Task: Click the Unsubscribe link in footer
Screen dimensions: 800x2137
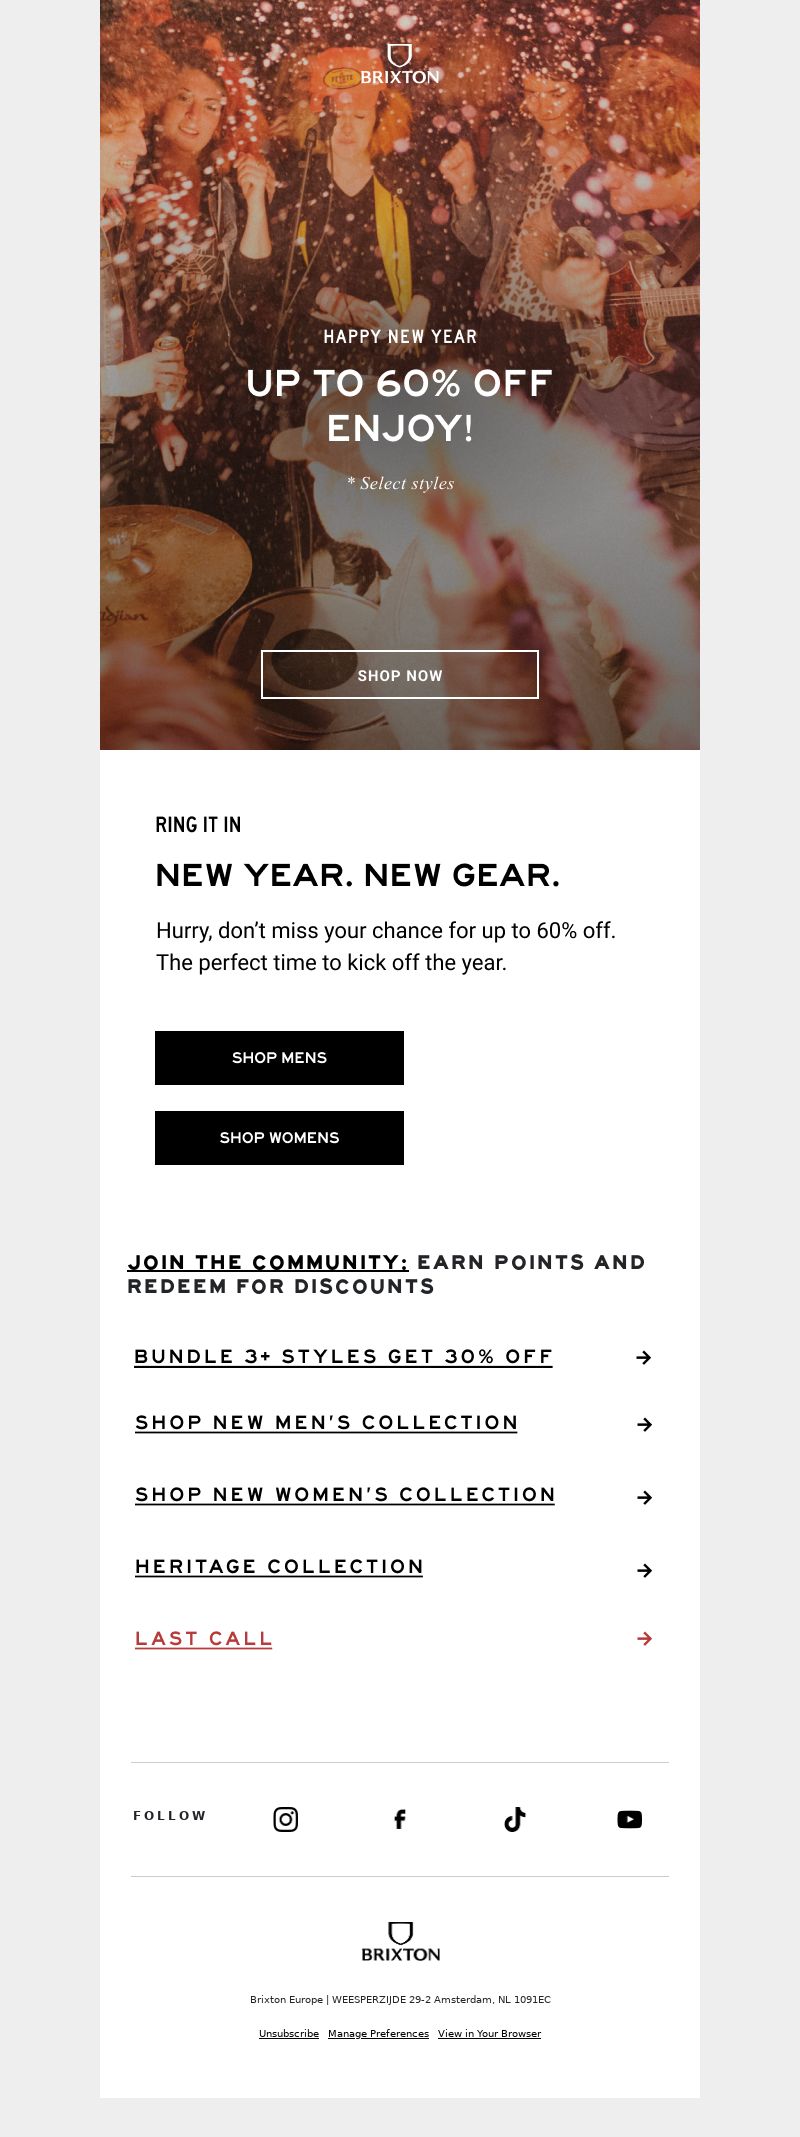Action: (289, 2033)
